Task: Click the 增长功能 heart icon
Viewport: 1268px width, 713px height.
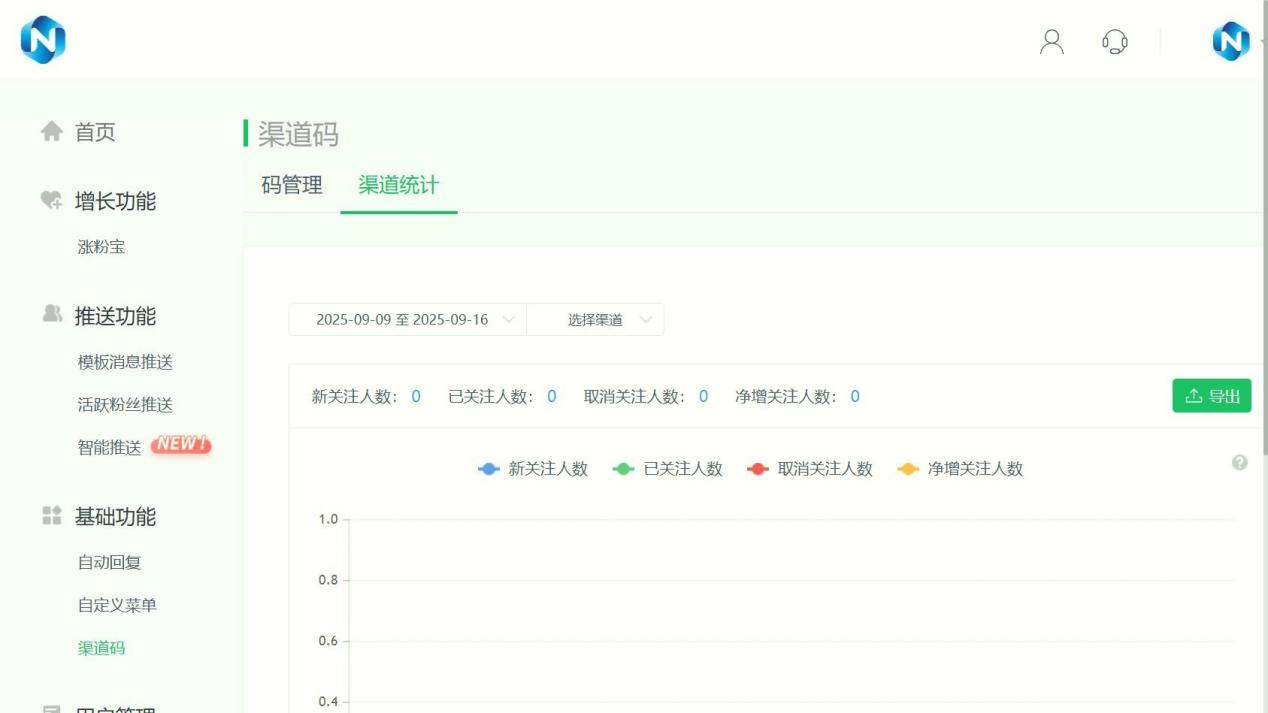Action: [x=51, y=201]
